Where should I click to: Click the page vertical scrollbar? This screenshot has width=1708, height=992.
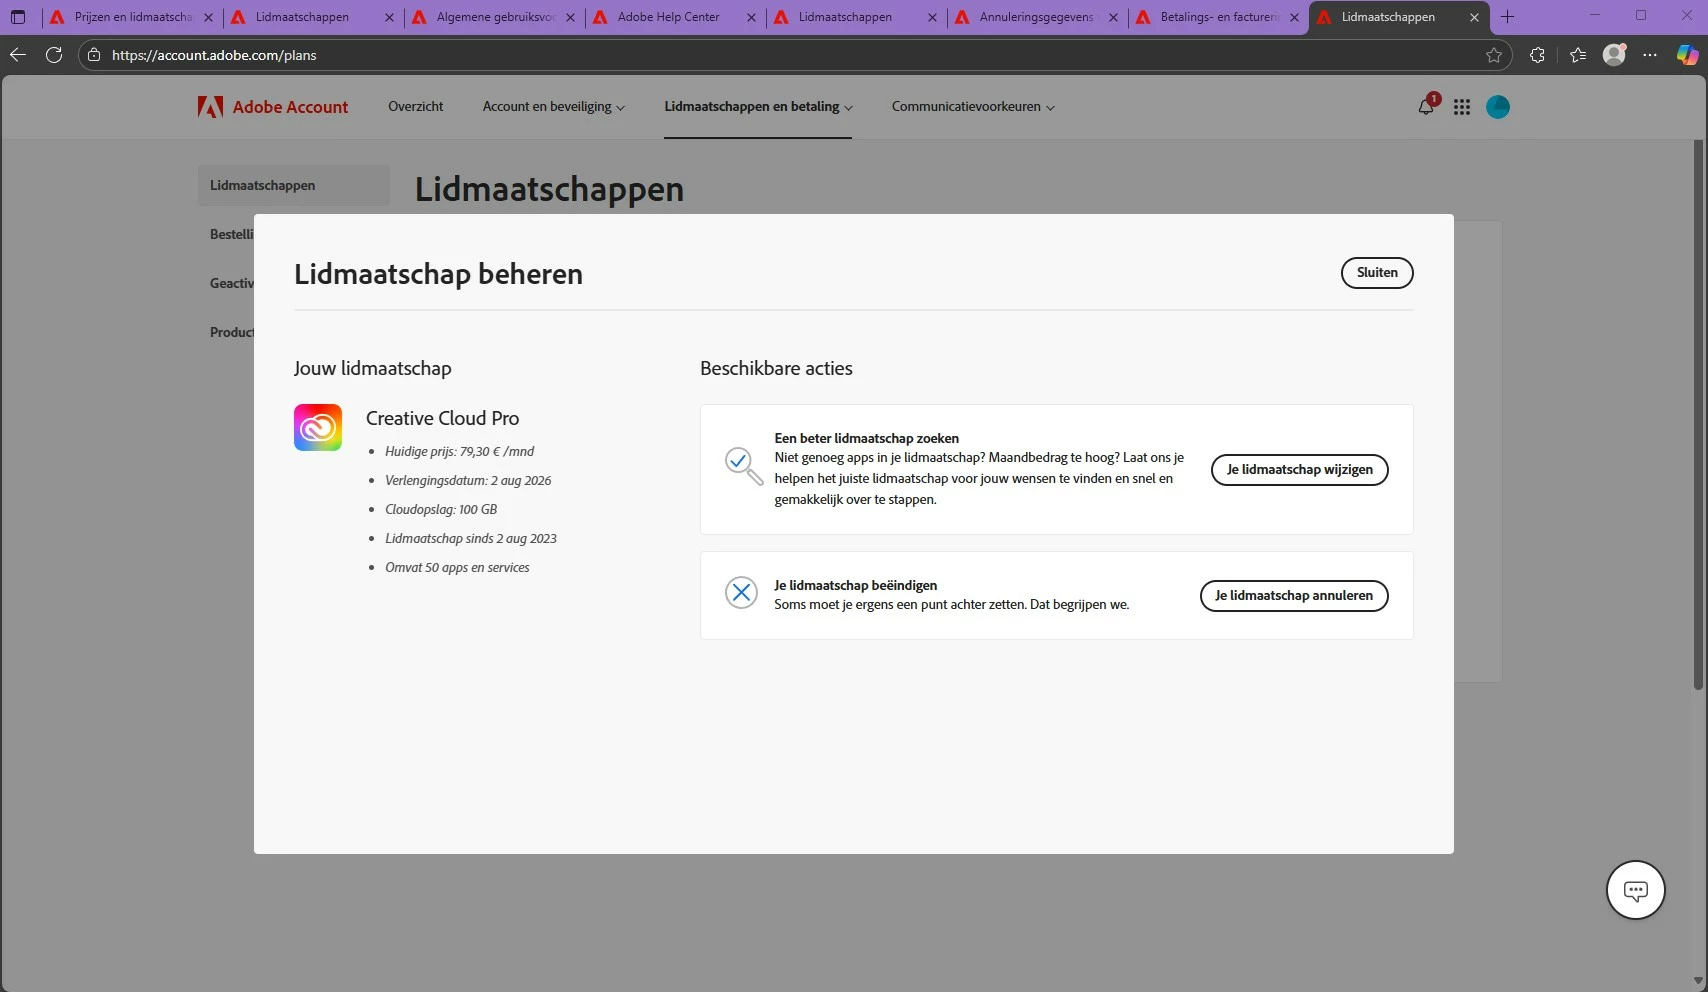coord(1698,415)
